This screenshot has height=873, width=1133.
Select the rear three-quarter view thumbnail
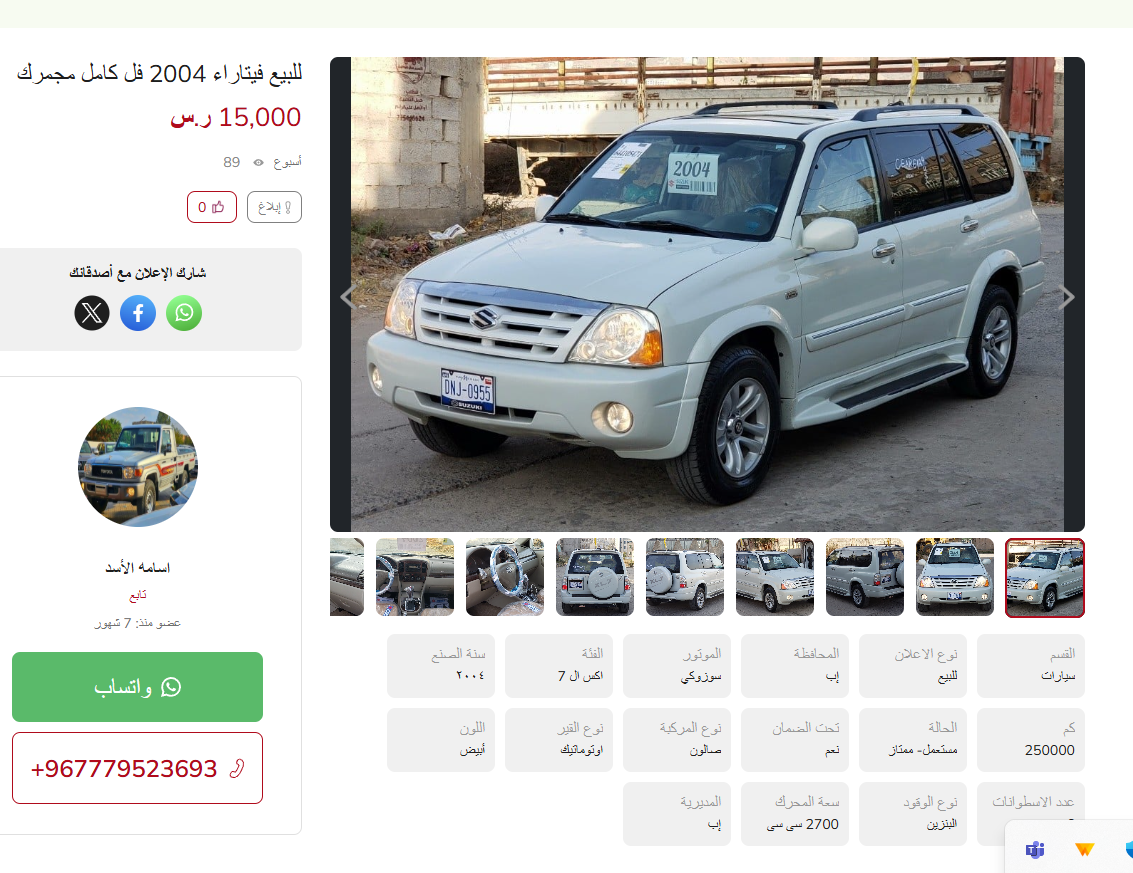click(685, 577)
